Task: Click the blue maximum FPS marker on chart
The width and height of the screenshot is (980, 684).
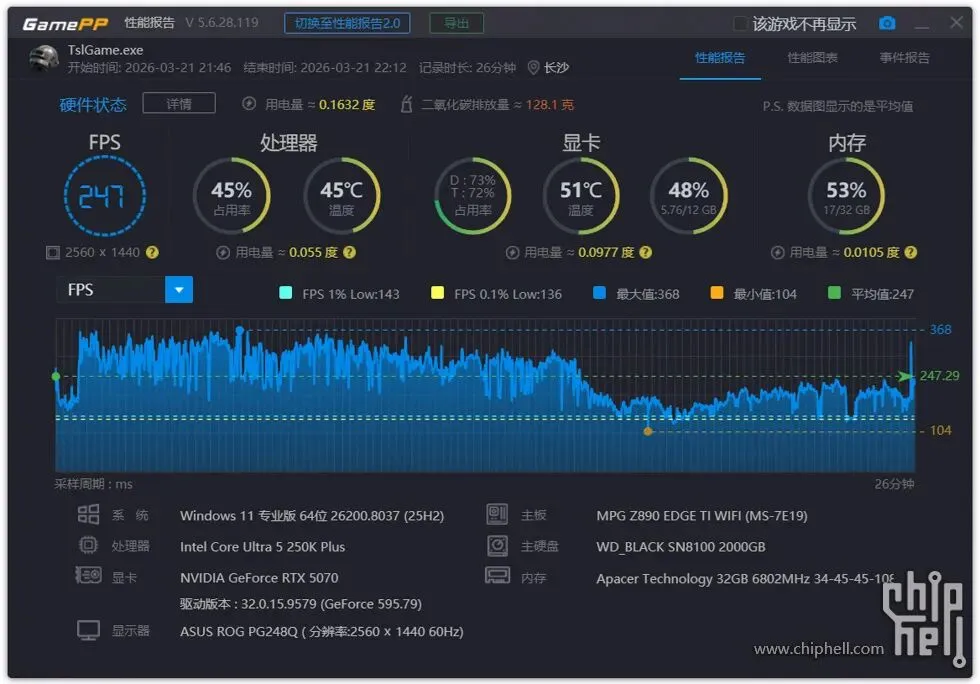Action: pyautogui.click(x=239, y=329)
